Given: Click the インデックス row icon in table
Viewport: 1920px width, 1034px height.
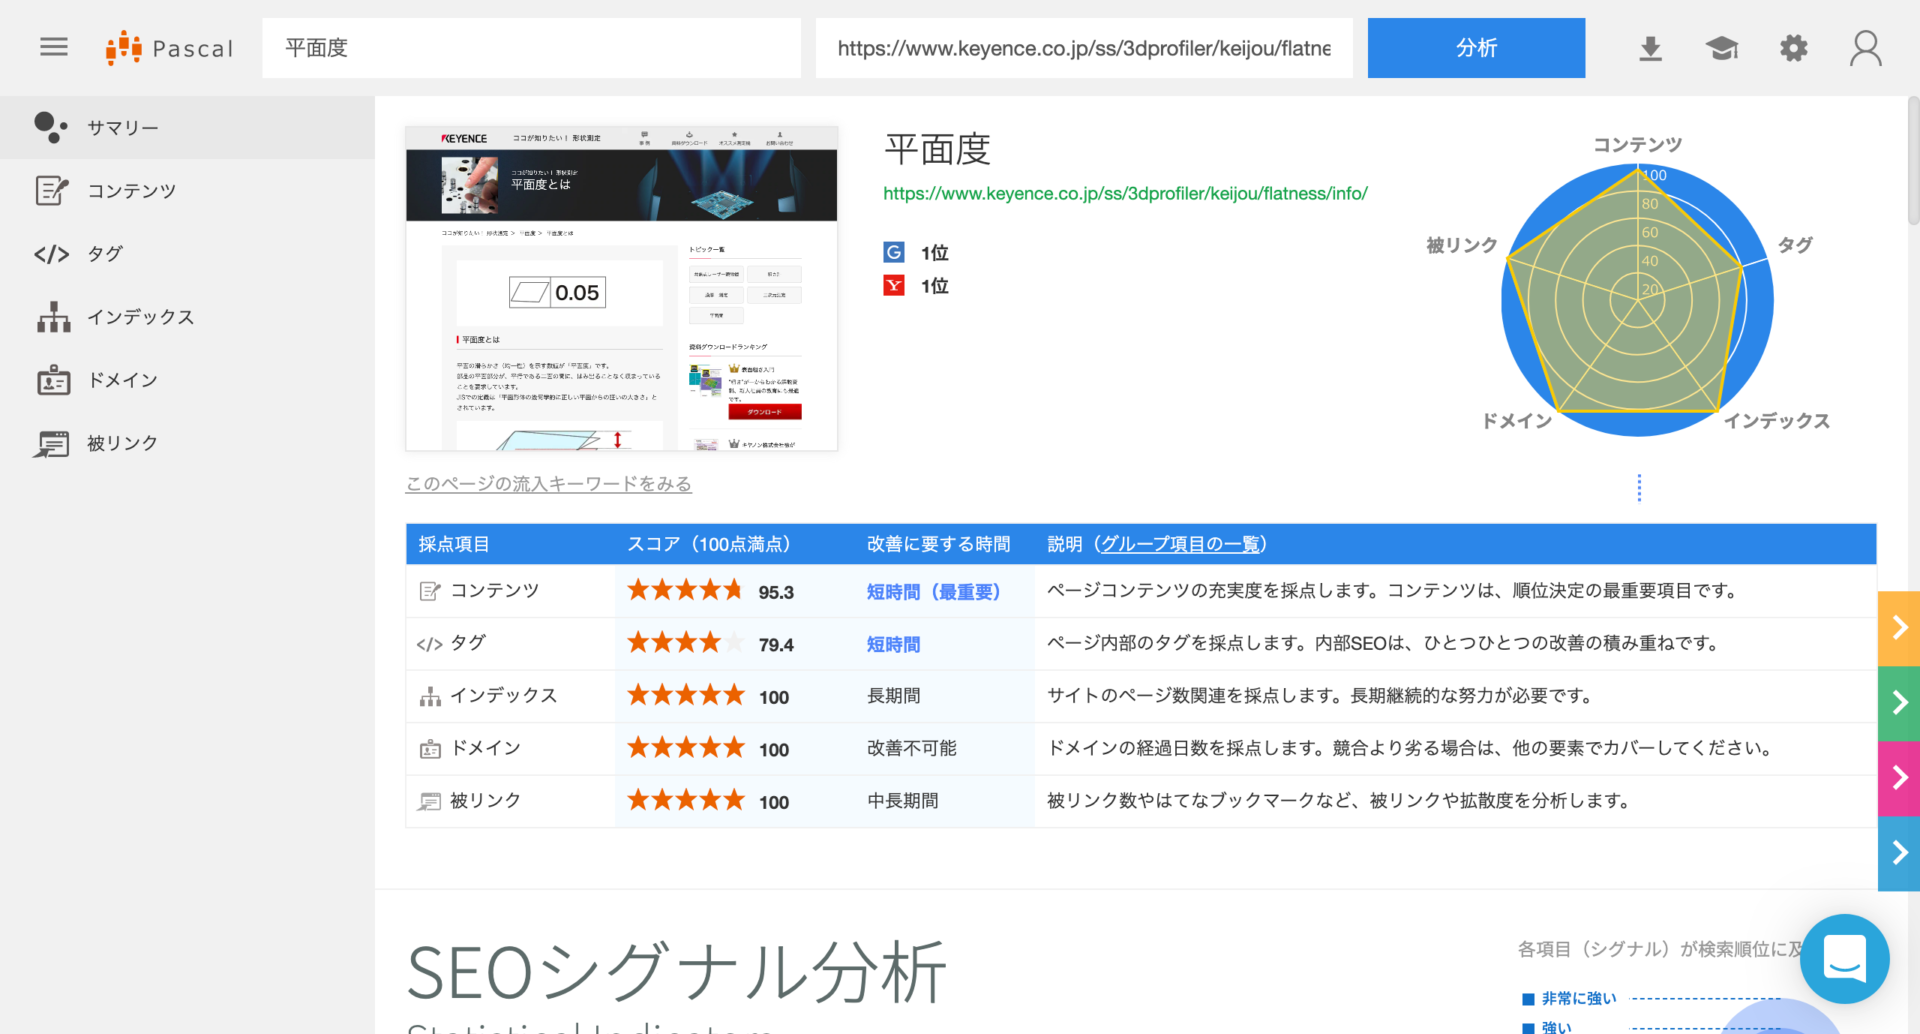Looking at the screenshot, I should point(430,696).
